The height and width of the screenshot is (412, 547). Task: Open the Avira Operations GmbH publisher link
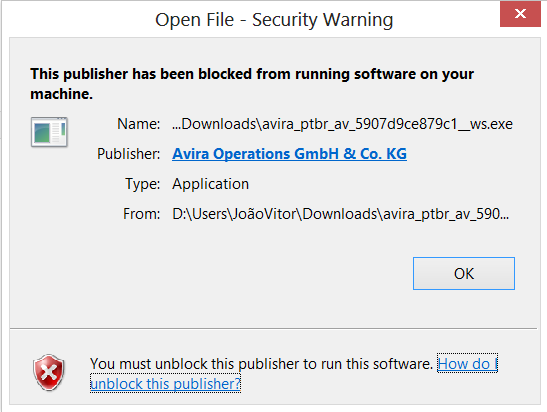tap(289, 154)
